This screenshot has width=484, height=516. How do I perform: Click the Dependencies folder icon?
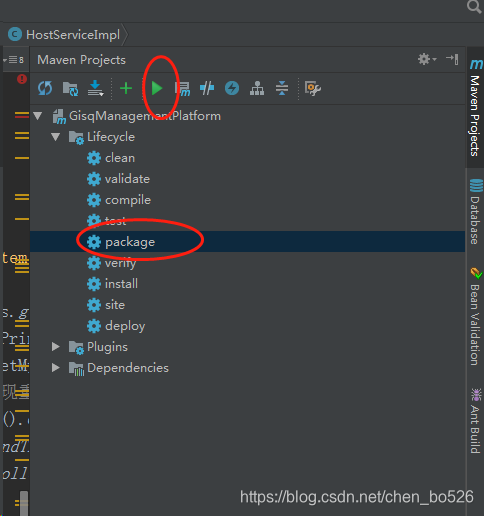(x=76, y=368)
